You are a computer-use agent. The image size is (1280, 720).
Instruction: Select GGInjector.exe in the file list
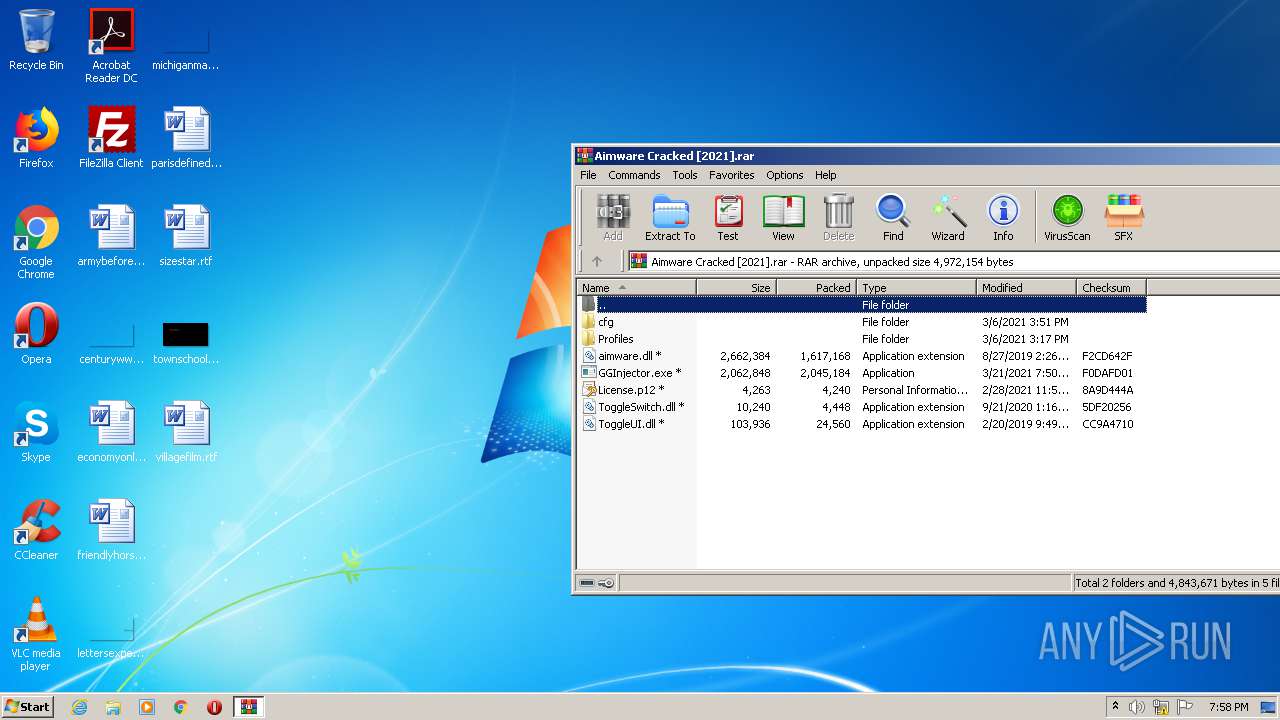coord(862,373)
